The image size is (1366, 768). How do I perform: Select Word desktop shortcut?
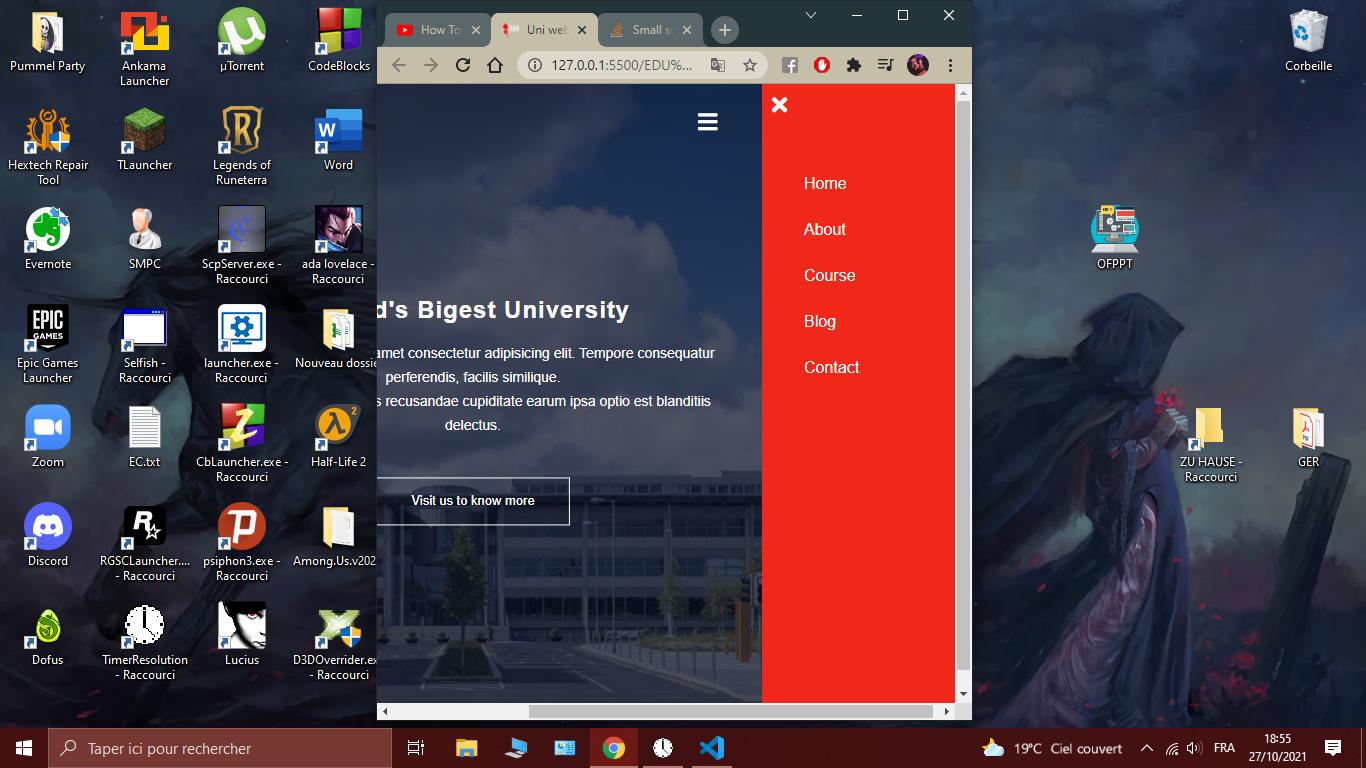[x=338, y=141]
